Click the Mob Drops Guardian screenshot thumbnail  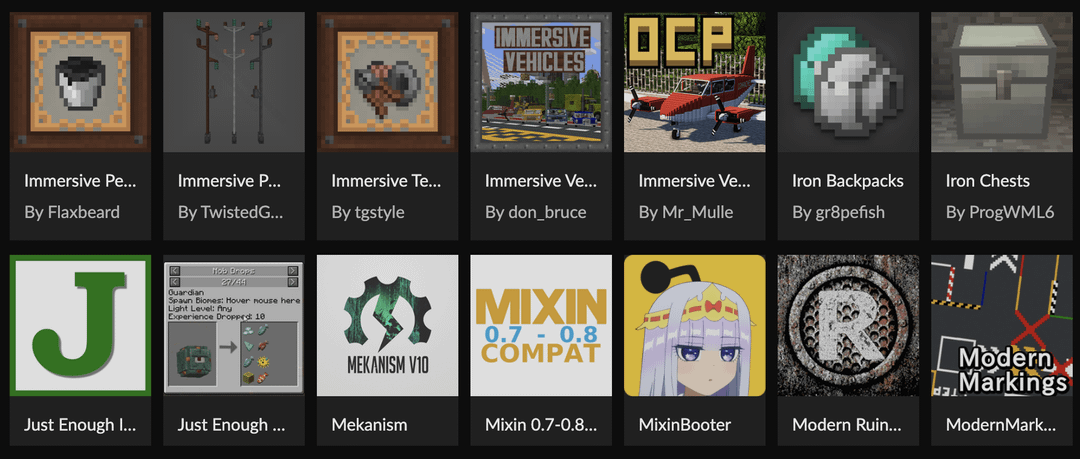(234, 325)
